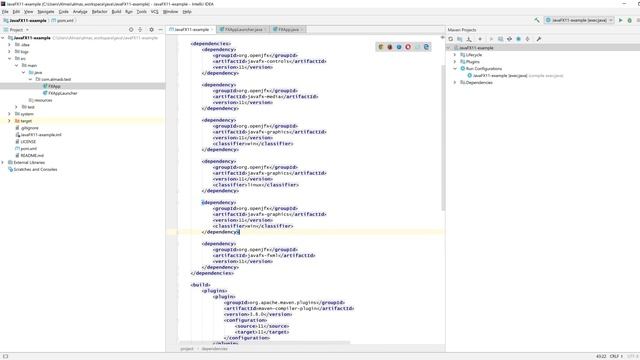The image size is (640, 360).
Task: Expand Maven Lifecycle node
Action: [x=455, y=55]
